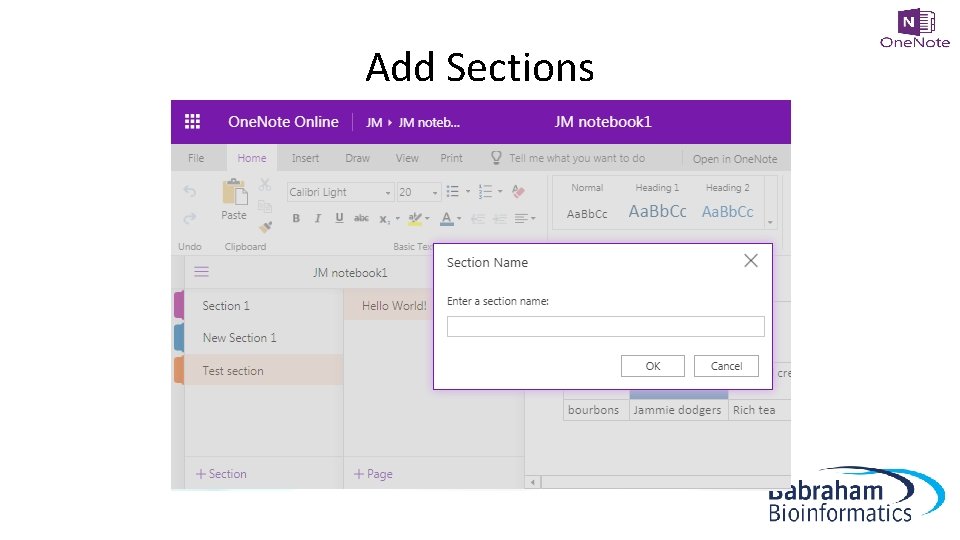Viewport: 960px width, 540px height.
Task: Click the Jammie dodgers table cell
Action: coord(678,410)
